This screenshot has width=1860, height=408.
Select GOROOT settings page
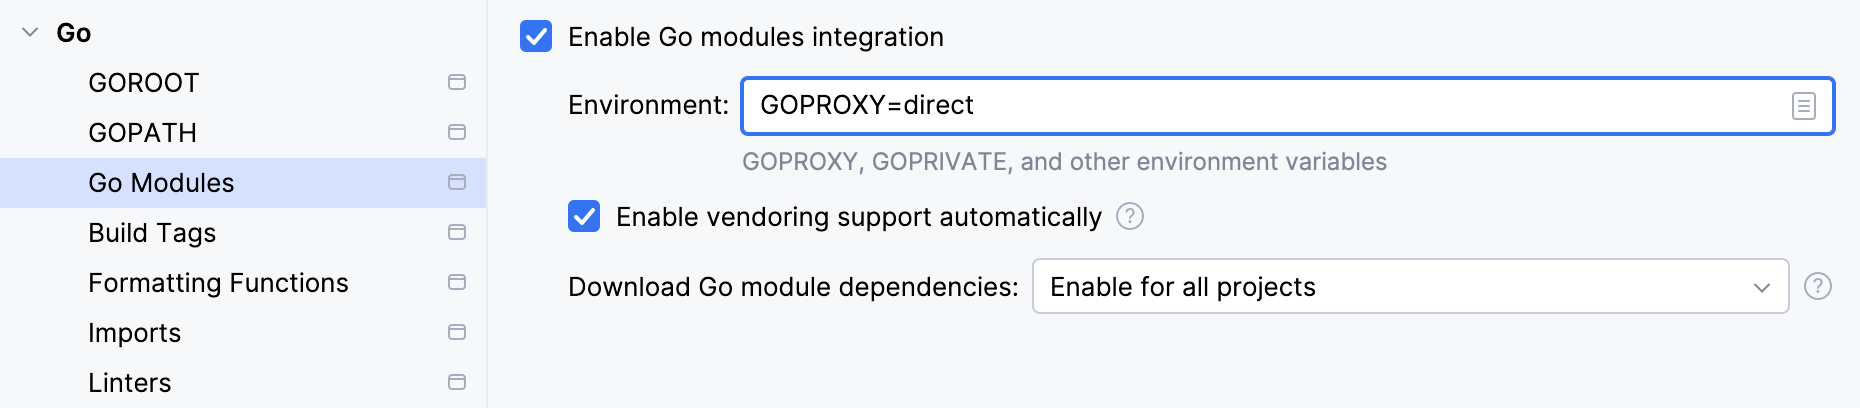pyautogui.click(x=144, y=83)
